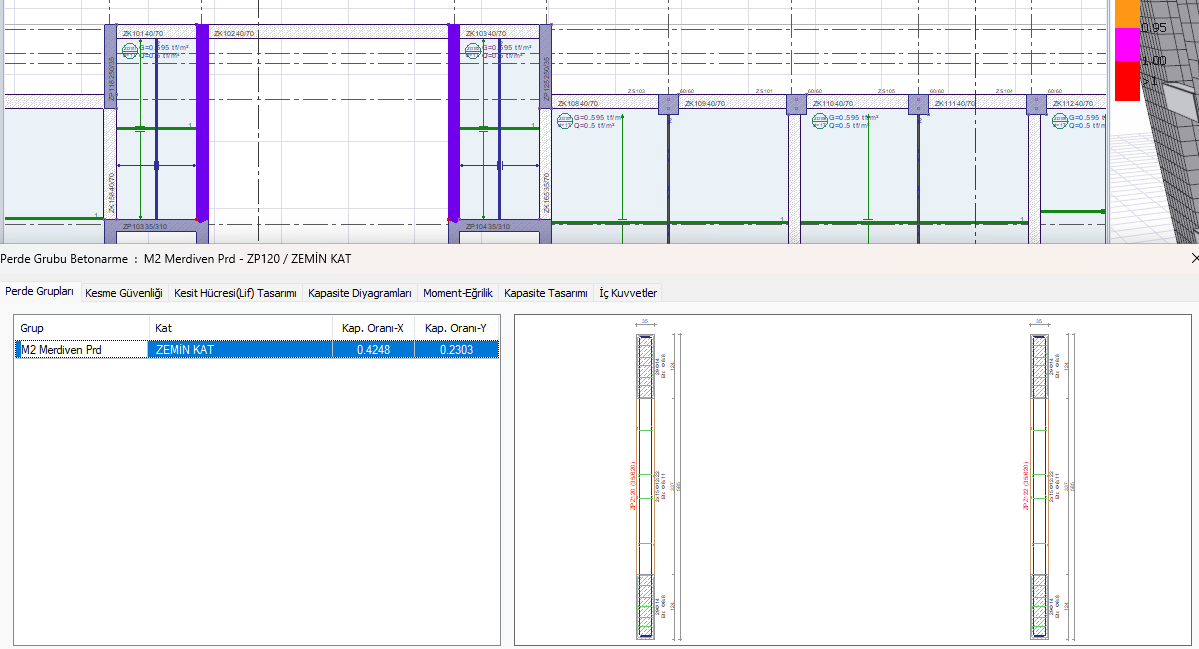Click the ZK103 40/70 beam label
The image size is (1199, 649).
(x=486, y=34)
